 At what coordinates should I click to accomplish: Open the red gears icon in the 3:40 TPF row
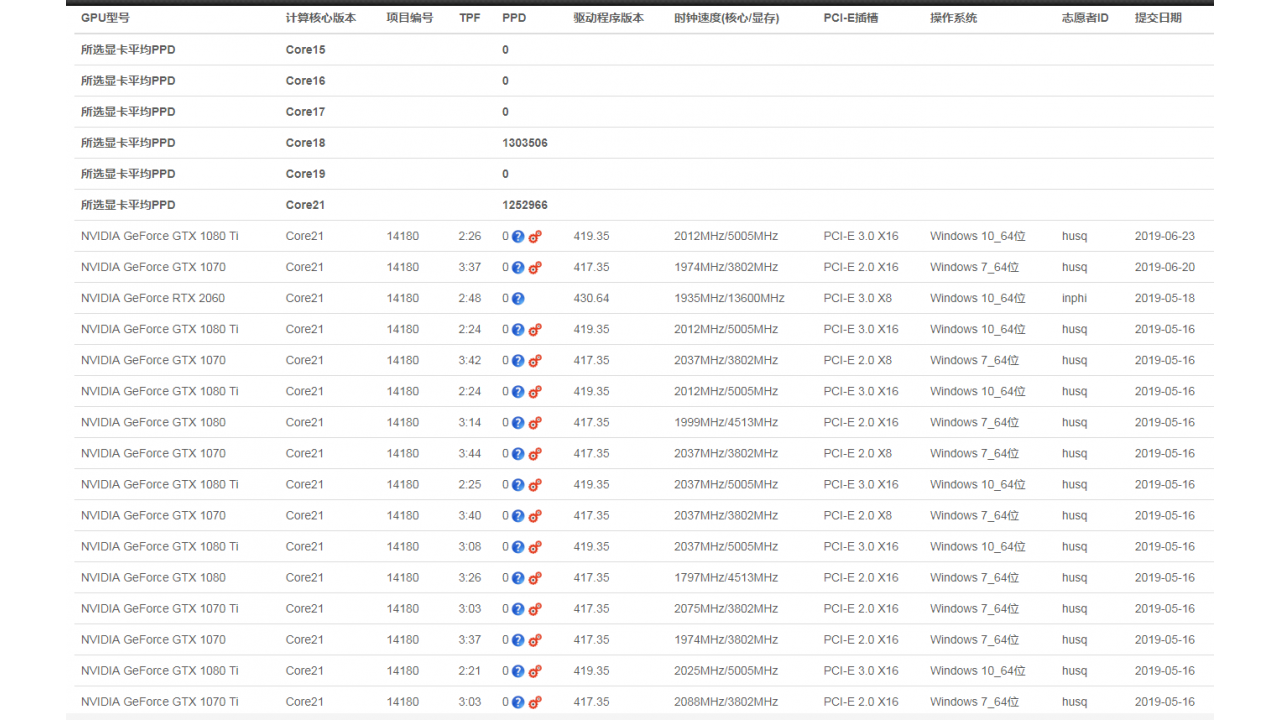pos(535,516)
